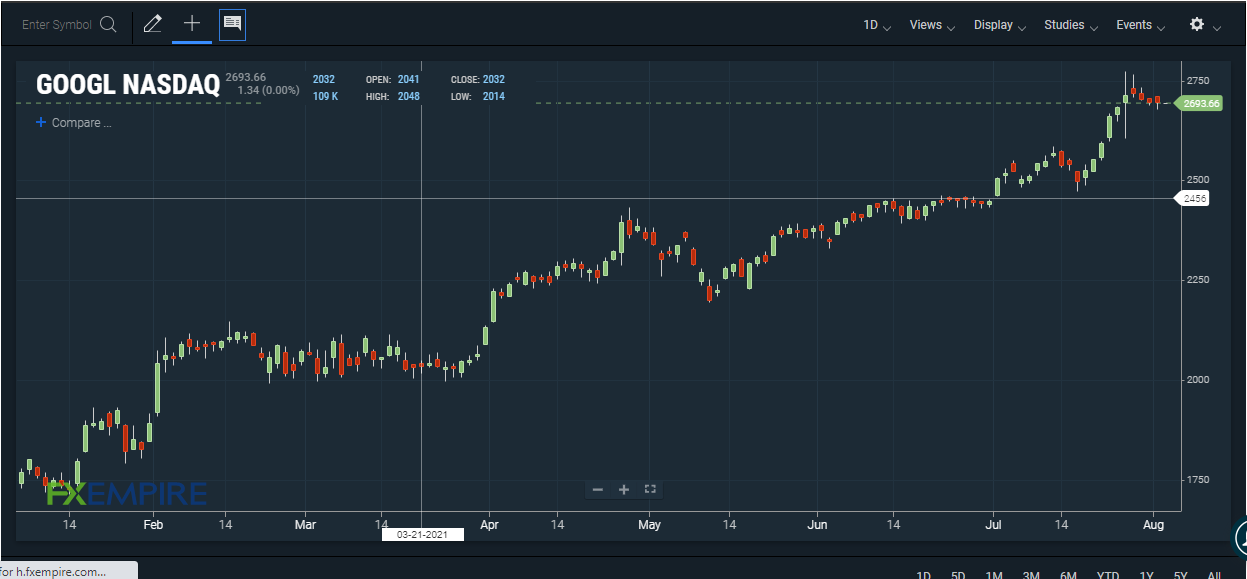
Task: Click the 2750 price axis label
Action: pos(1198,80)
